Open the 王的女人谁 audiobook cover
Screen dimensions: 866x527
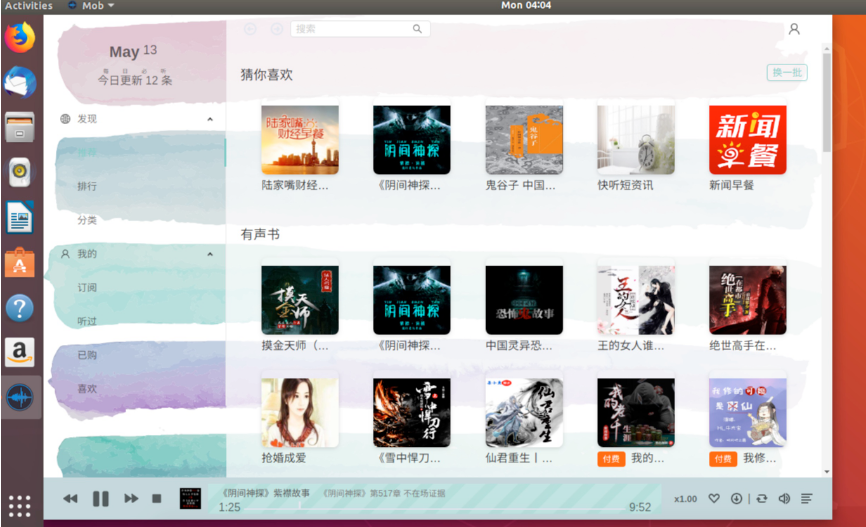point(636,300)
